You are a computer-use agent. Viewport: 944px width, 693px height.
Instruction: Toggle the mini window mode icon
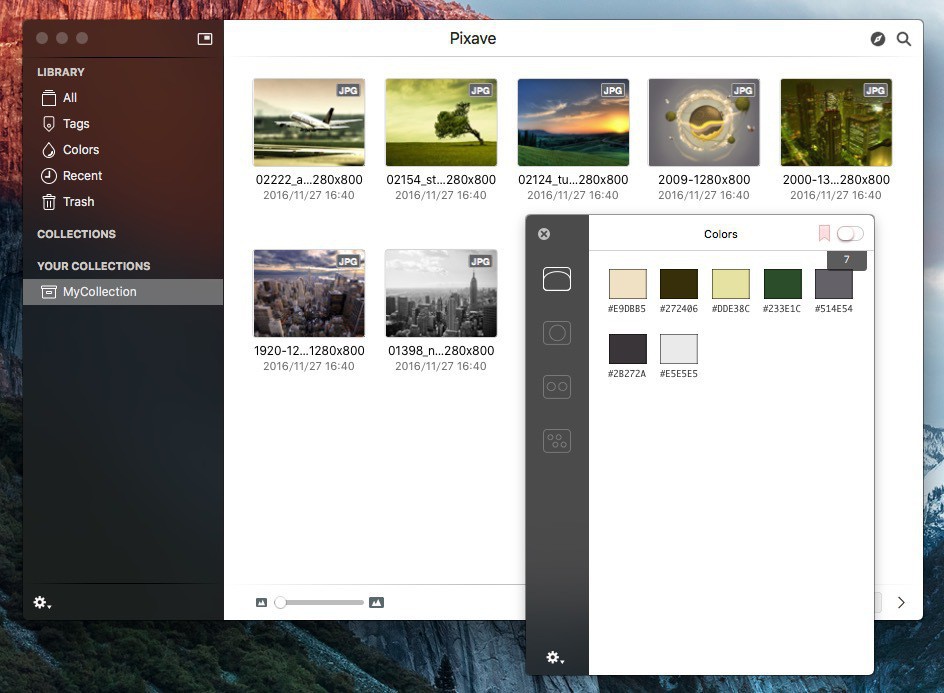[205, 39]
